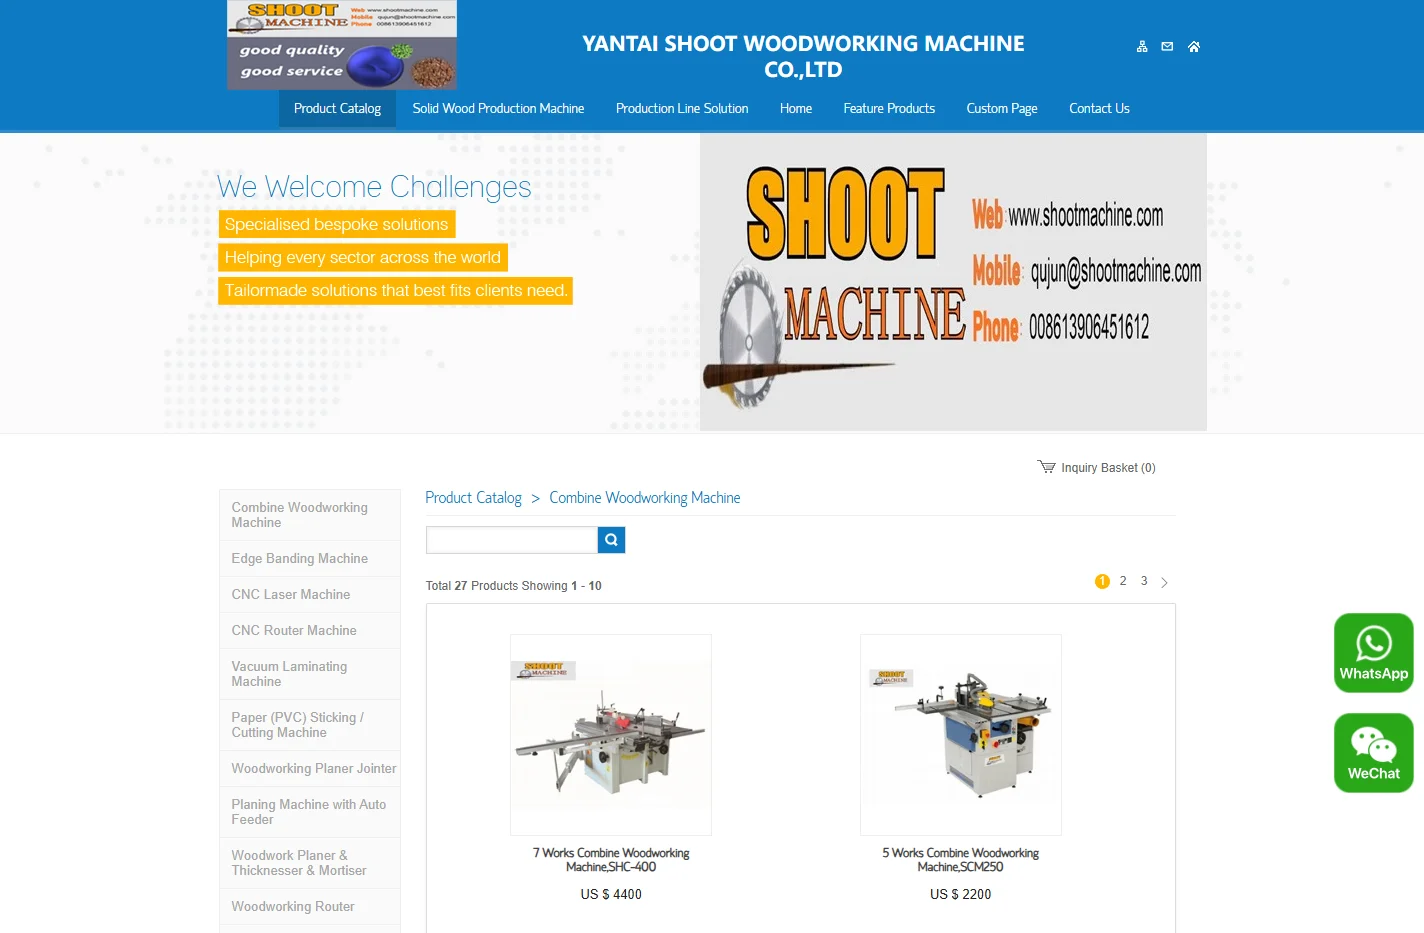1424x933 pixels.
Task: Go to Home menu item
Action: click(796, 109)
